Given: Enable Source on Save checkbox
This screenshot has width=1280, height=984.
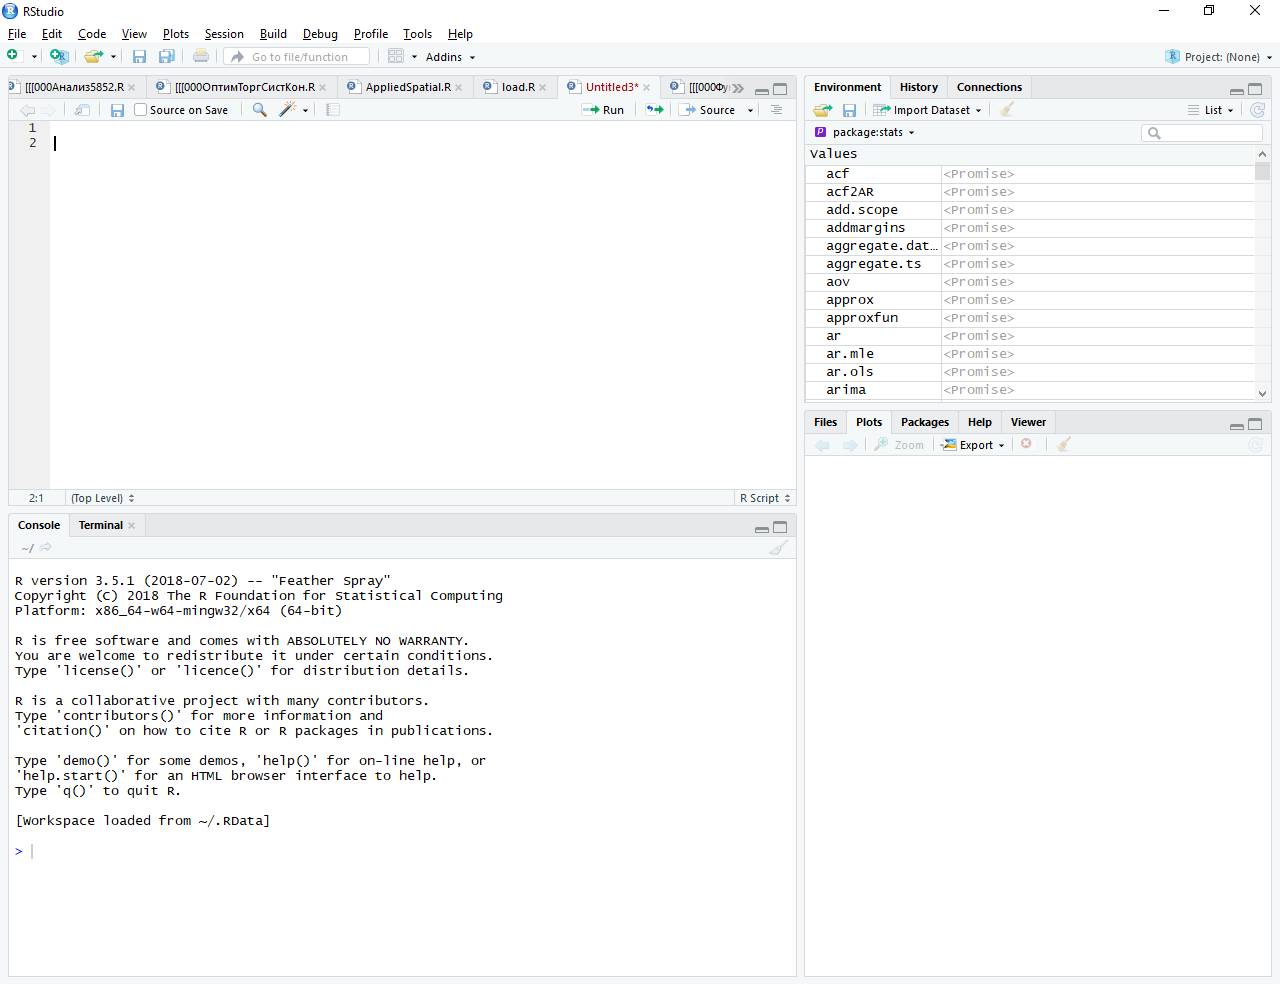Looking at the screenshot, I should coord(141,110).
